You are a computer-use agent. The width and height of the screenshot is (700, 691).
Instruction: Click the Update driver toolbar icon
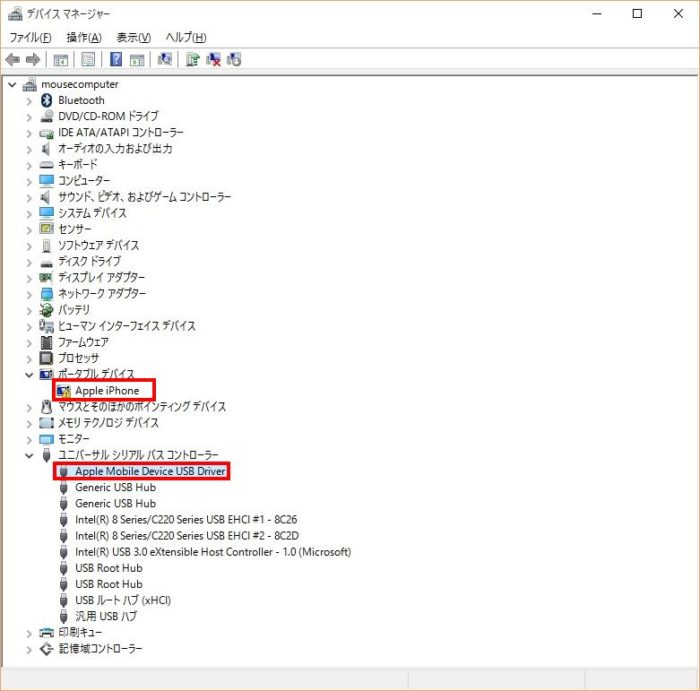(193, 59)
